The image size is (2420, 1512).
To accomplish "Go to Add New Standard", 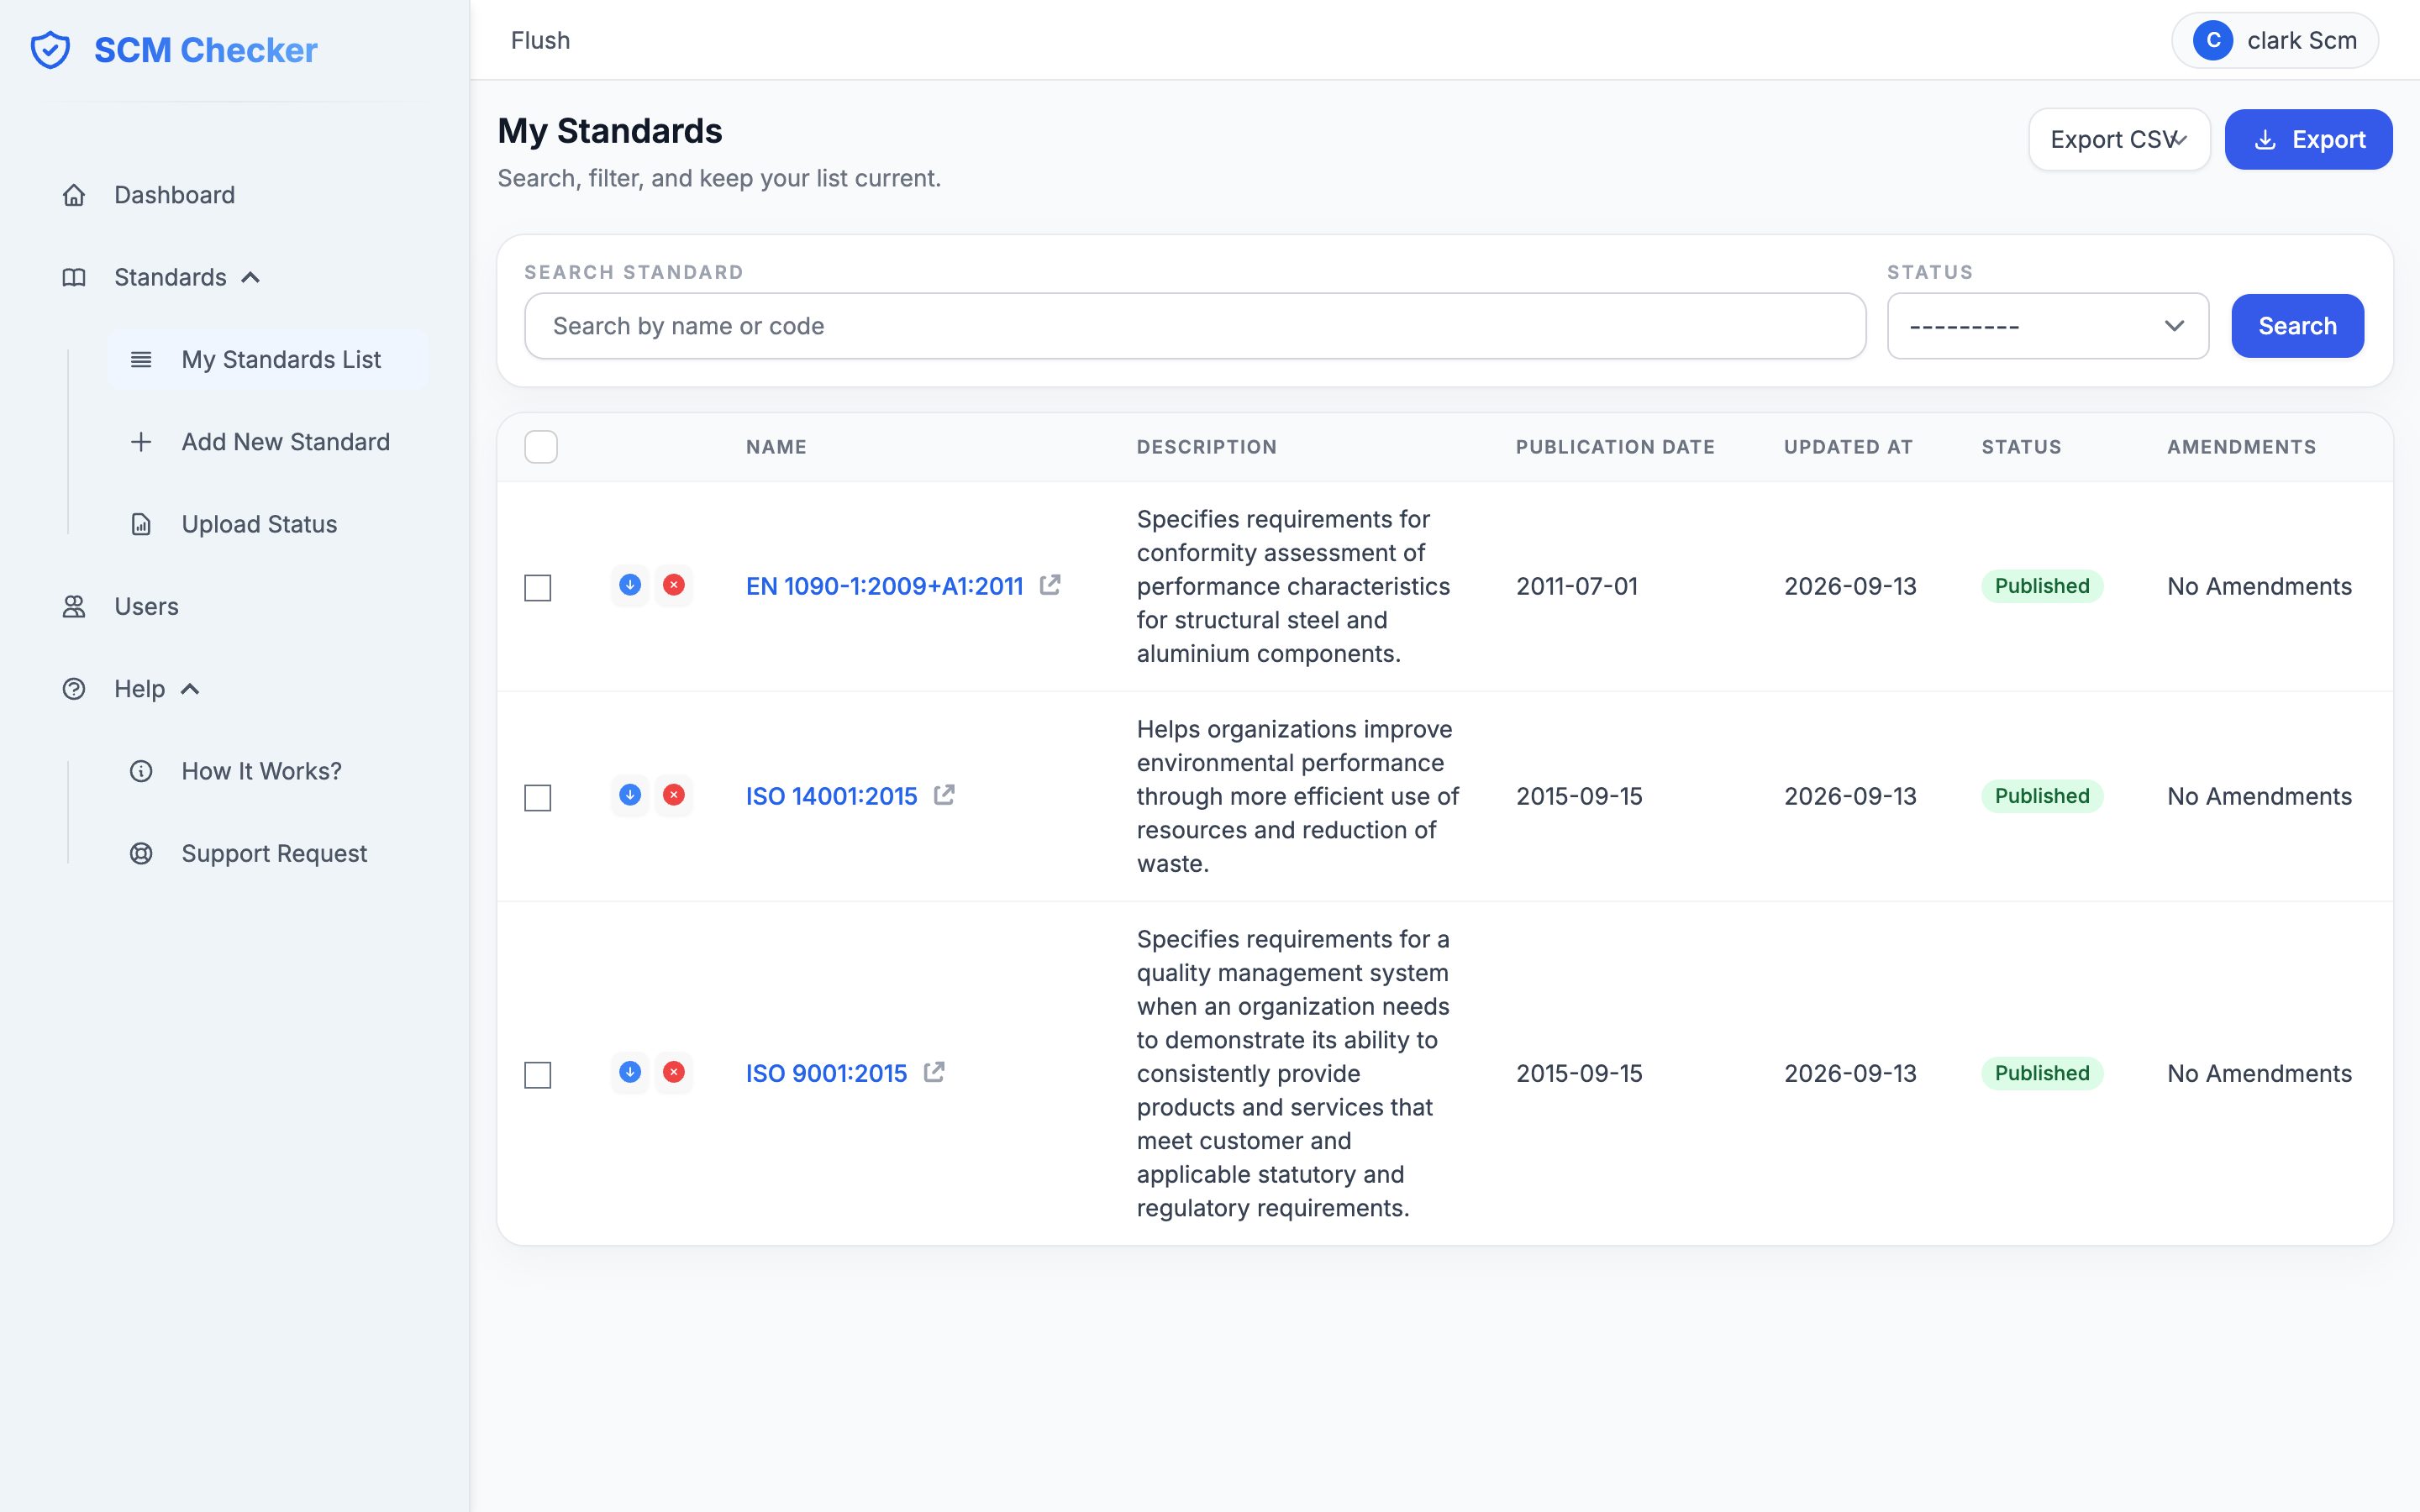I will tap(268, 442).
